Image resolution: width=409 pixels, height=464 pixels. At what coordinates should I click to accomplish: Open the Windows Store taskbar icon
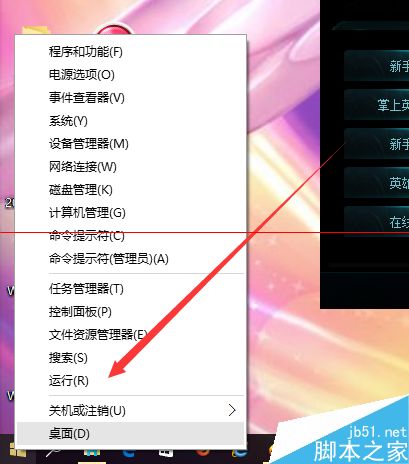[x=165, y=455]
